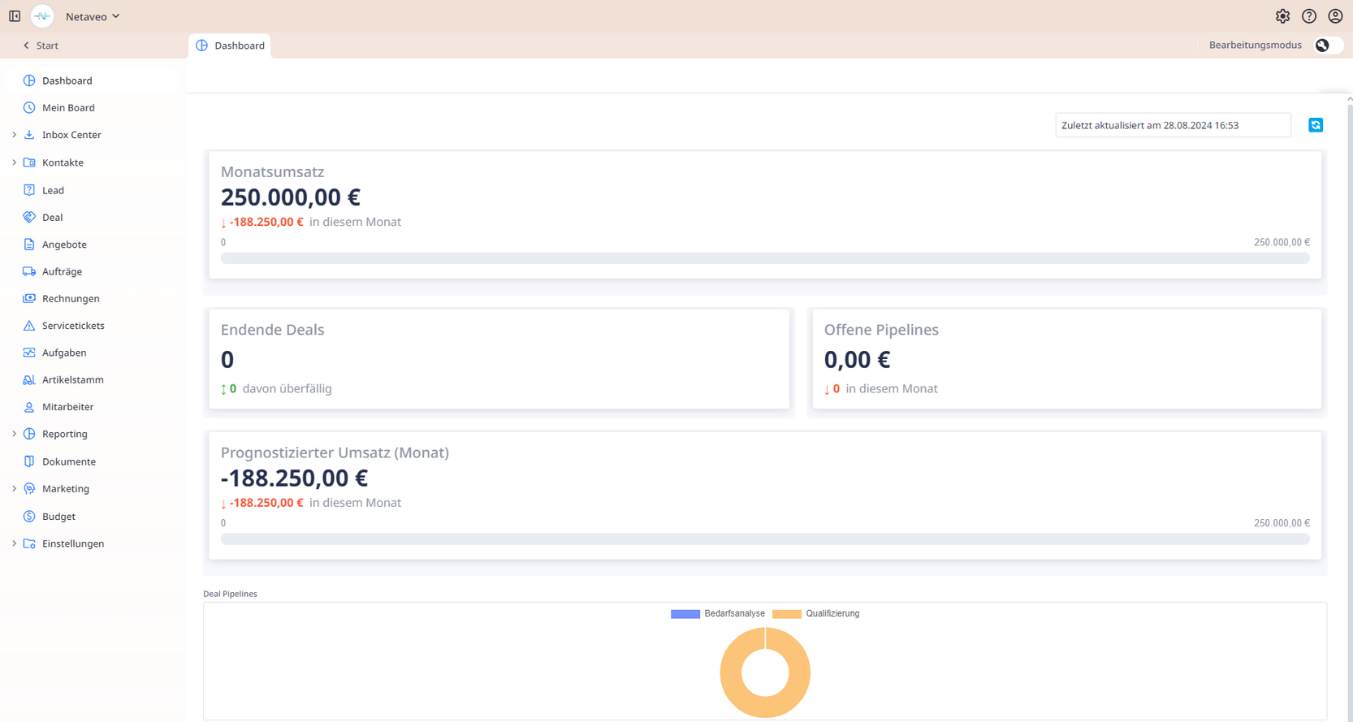
Task: Click the blue refresh dashboard icon
Action: pyautogui.click(x=1316, y=125)
